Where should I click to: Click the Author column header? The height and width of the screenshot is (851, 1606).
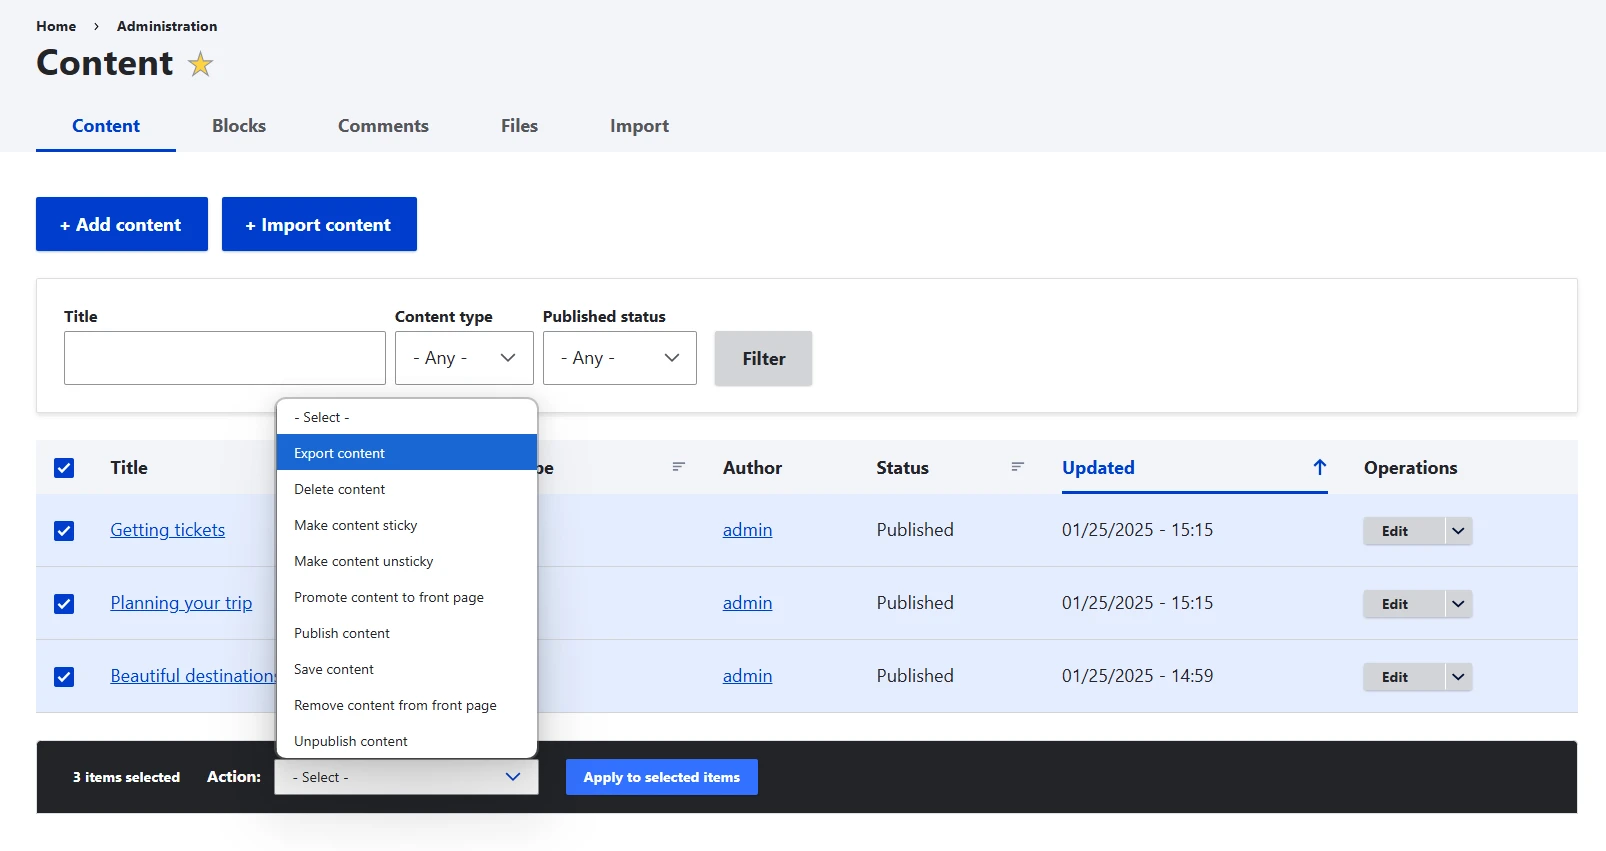752,467
